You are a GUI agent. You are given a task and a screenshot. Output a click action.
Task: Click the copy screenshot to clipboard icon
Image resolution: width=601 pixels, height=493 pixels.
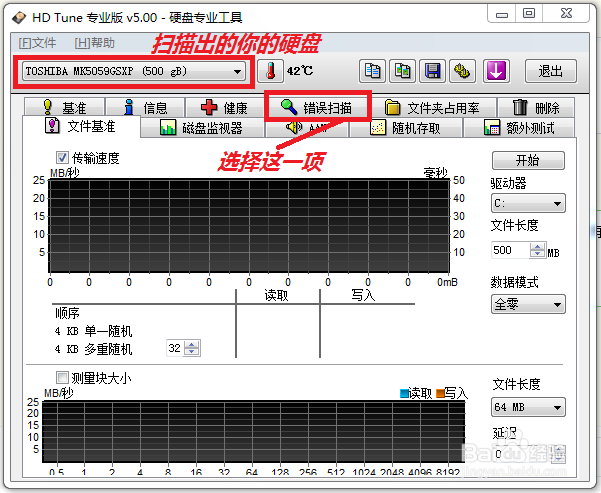[402, 71]
